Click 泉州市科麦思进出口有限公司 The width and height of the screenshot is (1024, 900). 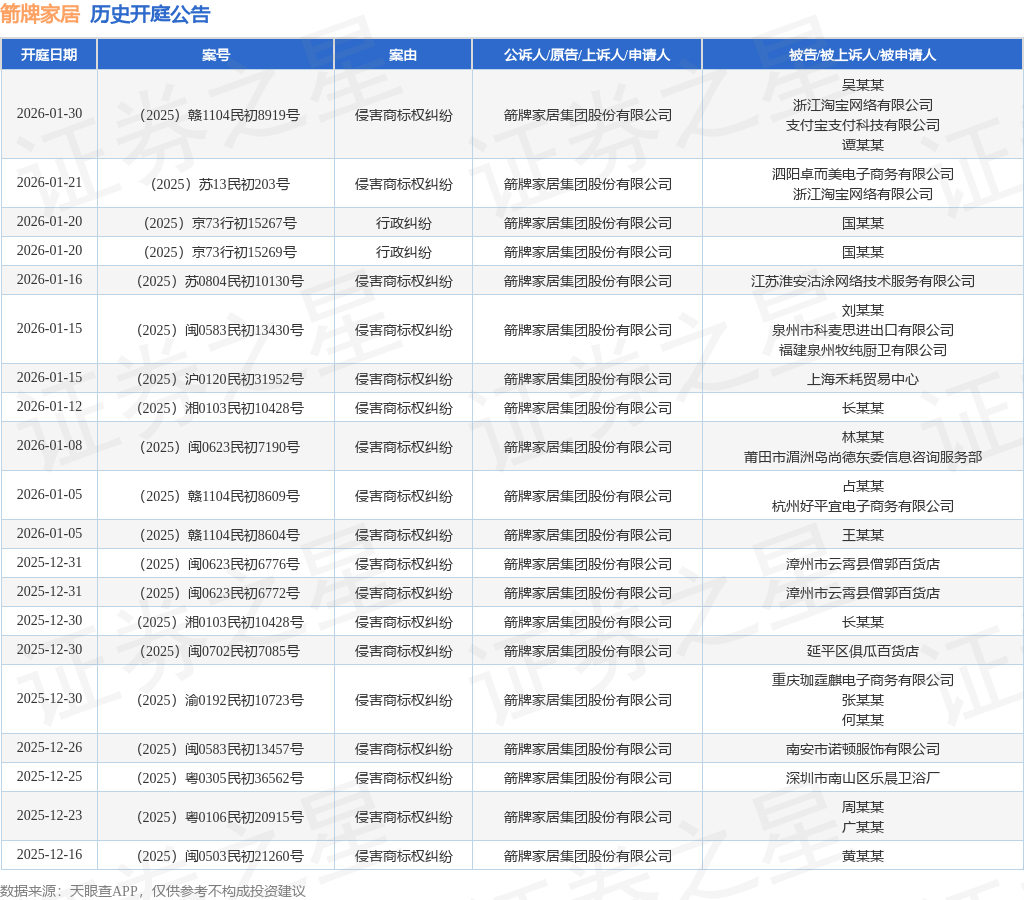pyautogui.click(x=862, y=330)
